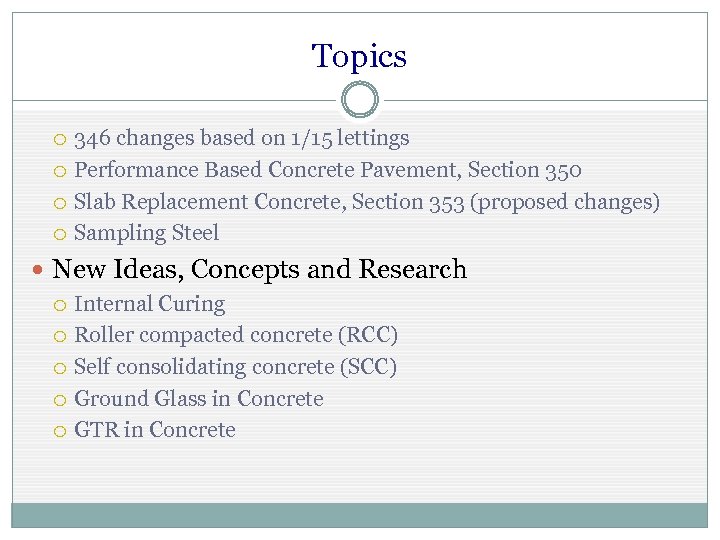
Task: Select the "Internal Curing" bullet text
Action: (150, 304)
